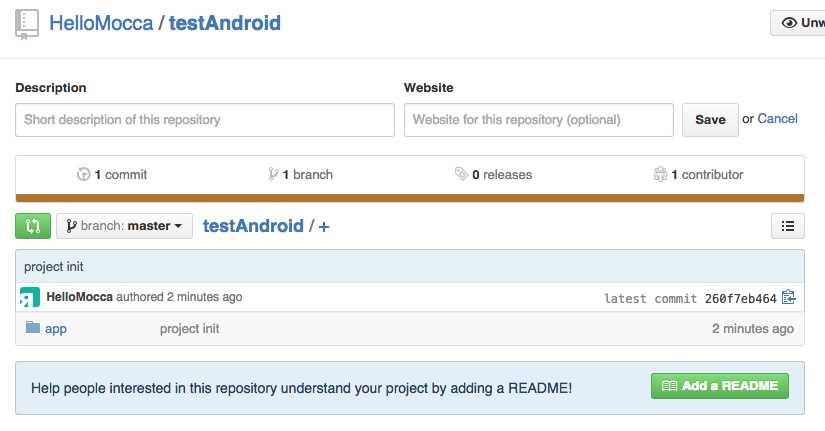Image resolution: width=825 pixels, height=431 pixels.
Task: Click the commits history clock icon
Action: [83, 174]
